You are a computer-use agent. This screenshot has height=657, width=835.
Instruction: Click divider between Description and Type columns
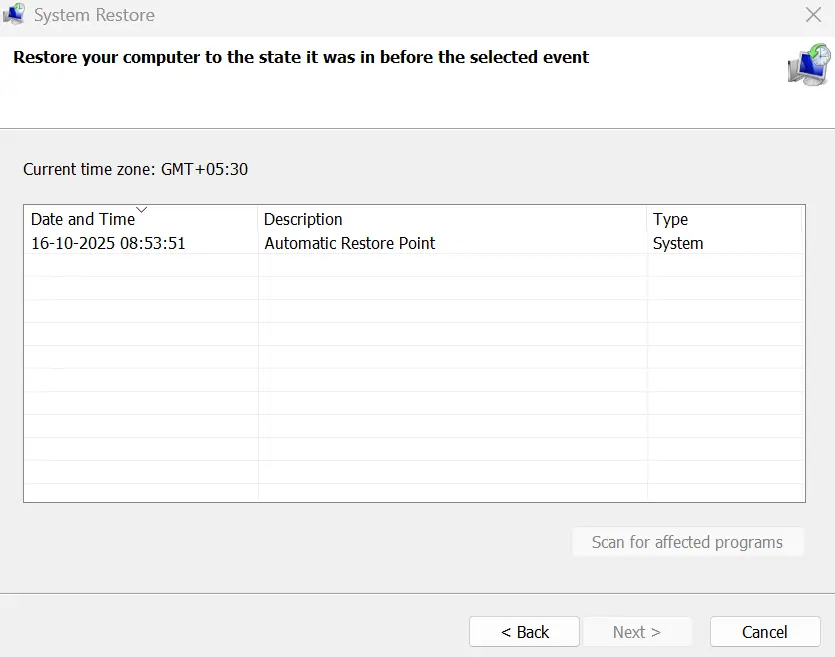click(x=647, y=219)
